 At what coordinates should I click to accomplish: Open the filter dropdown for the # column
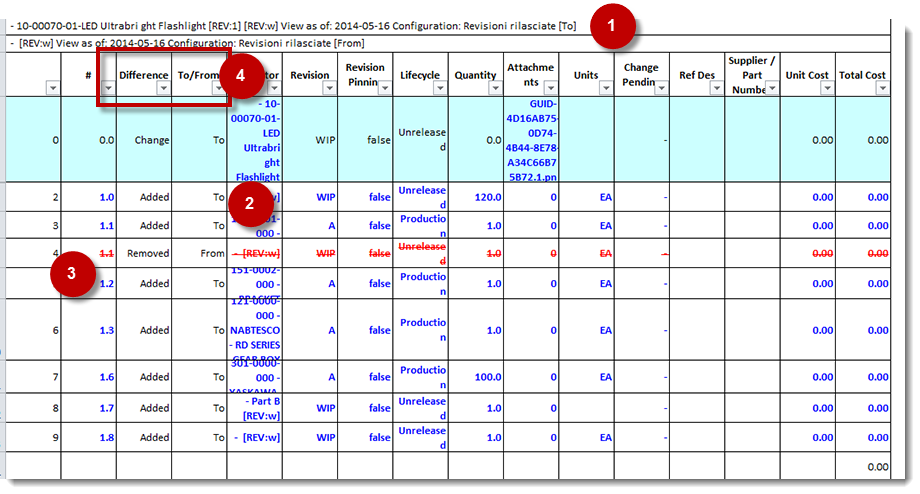tap(108, 88)
